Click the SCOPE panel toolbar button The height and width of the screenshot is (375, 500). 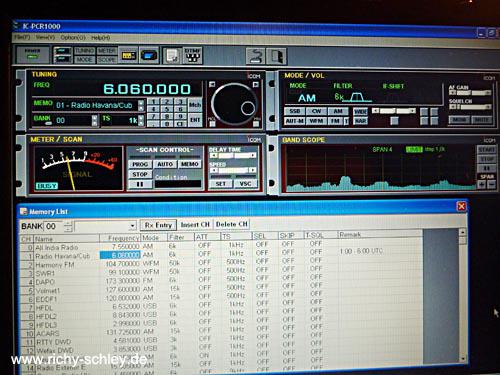point(107,60)
